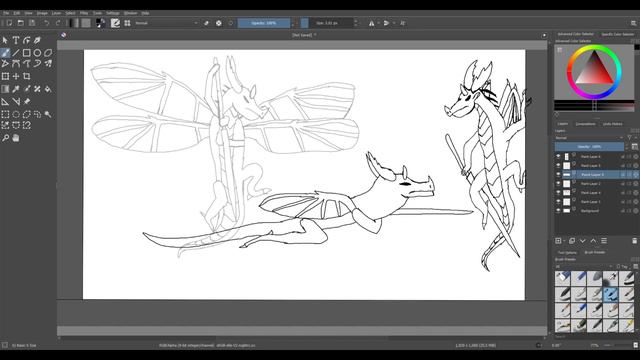Viewport: 640px width, 360px height.
Task: Select the Crop tool
Action: [x=27, y=76]
